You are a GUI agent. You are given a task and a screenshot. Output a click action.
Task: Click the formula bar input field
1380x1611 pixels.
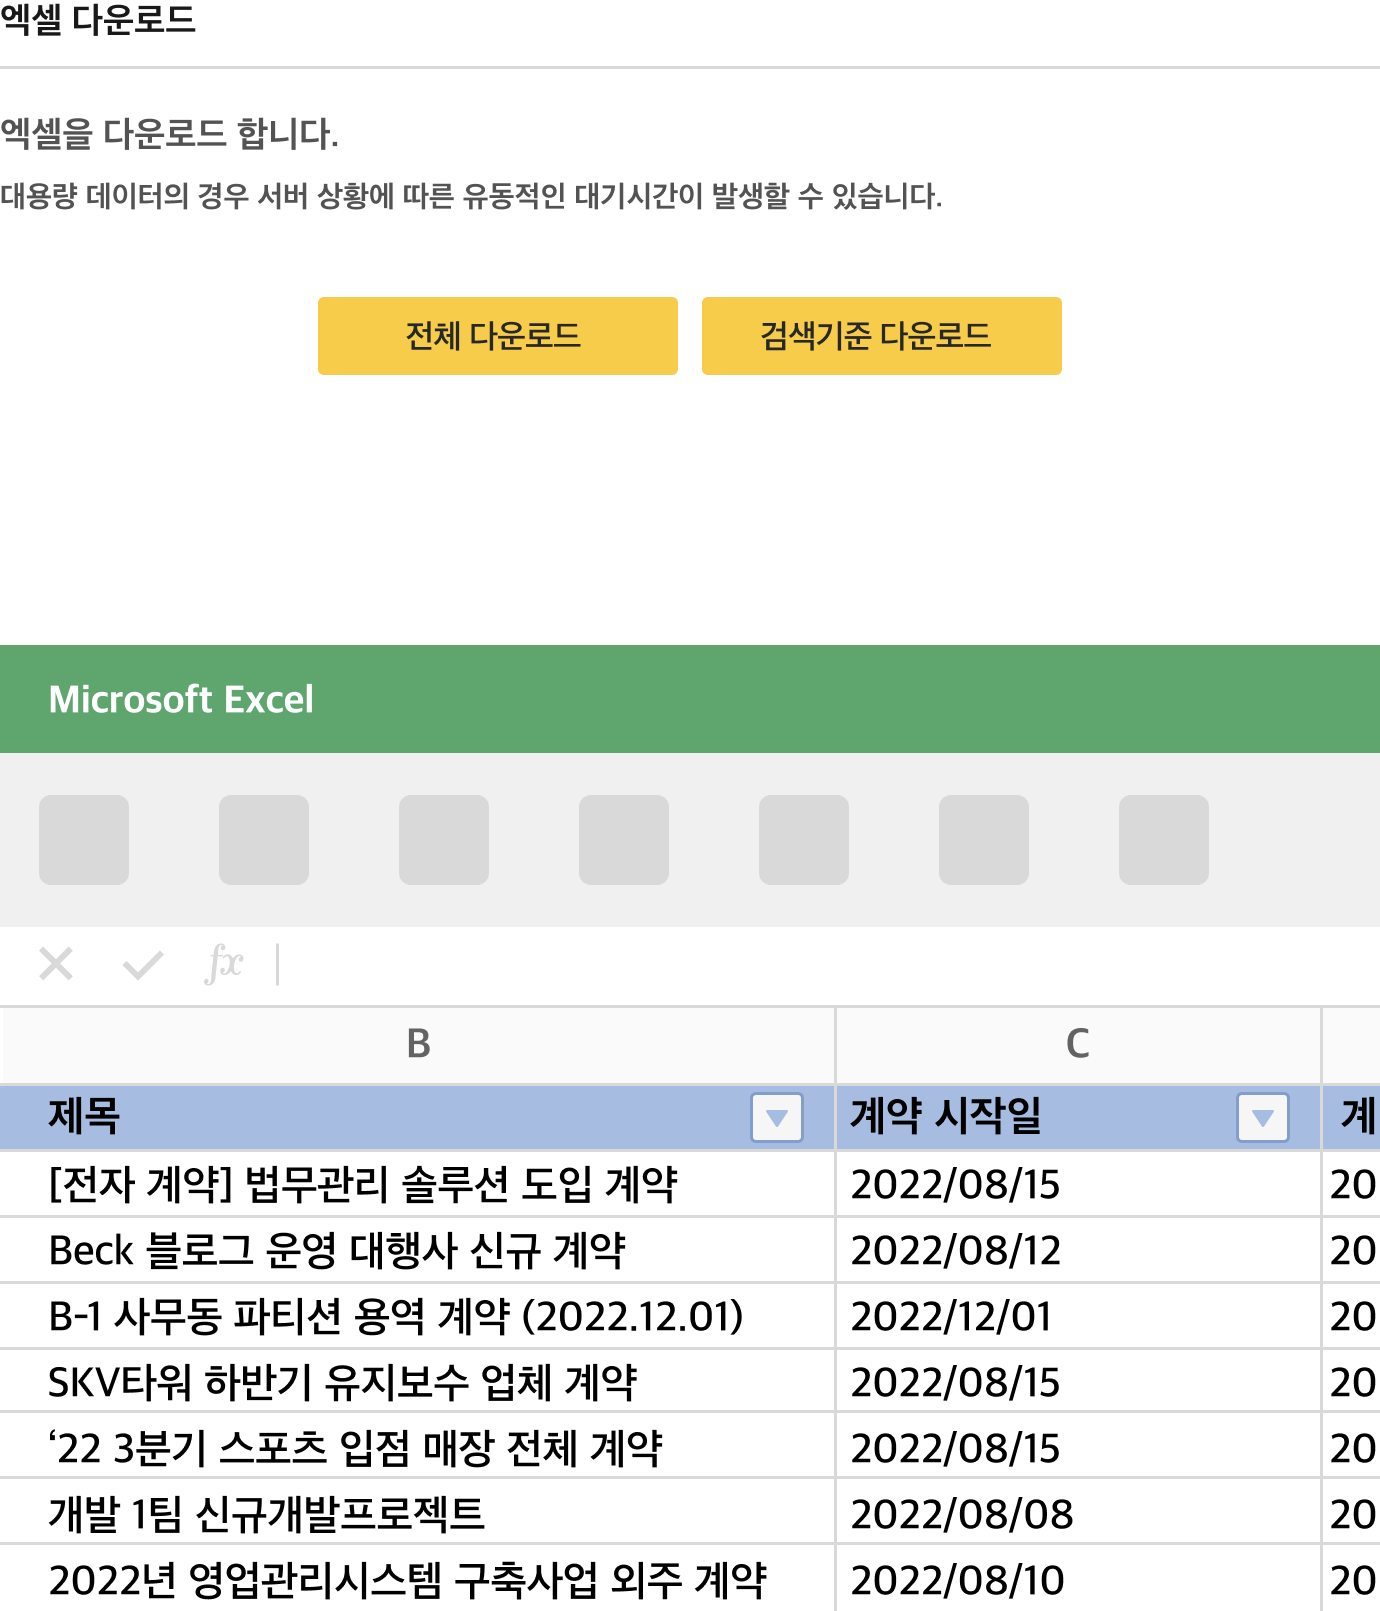[828, 965]
